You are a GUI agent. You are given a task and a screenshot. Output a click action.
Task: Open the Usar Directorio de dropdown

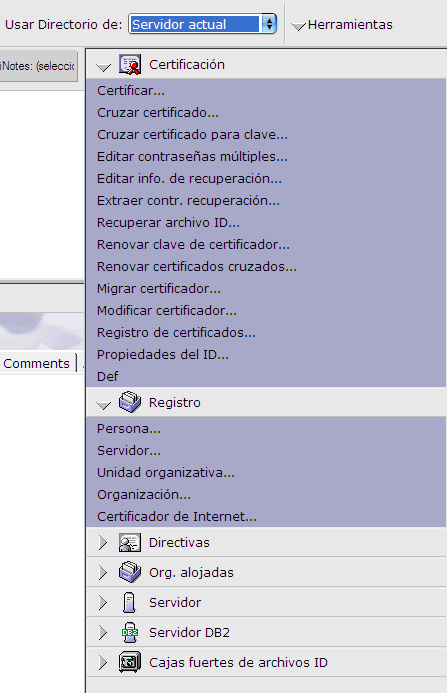[x=202, y=24]
